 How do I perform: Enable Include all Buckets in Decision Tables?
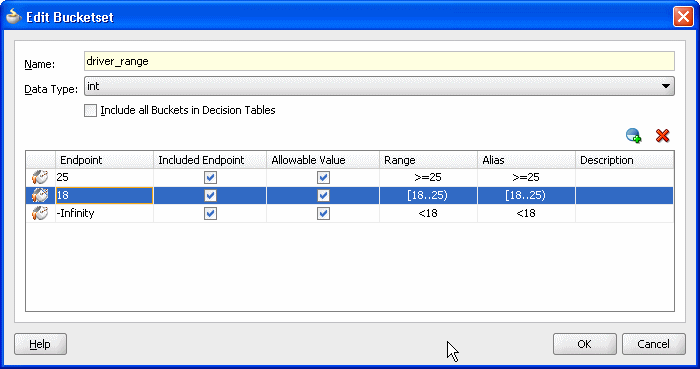click(x=91, y=110)
